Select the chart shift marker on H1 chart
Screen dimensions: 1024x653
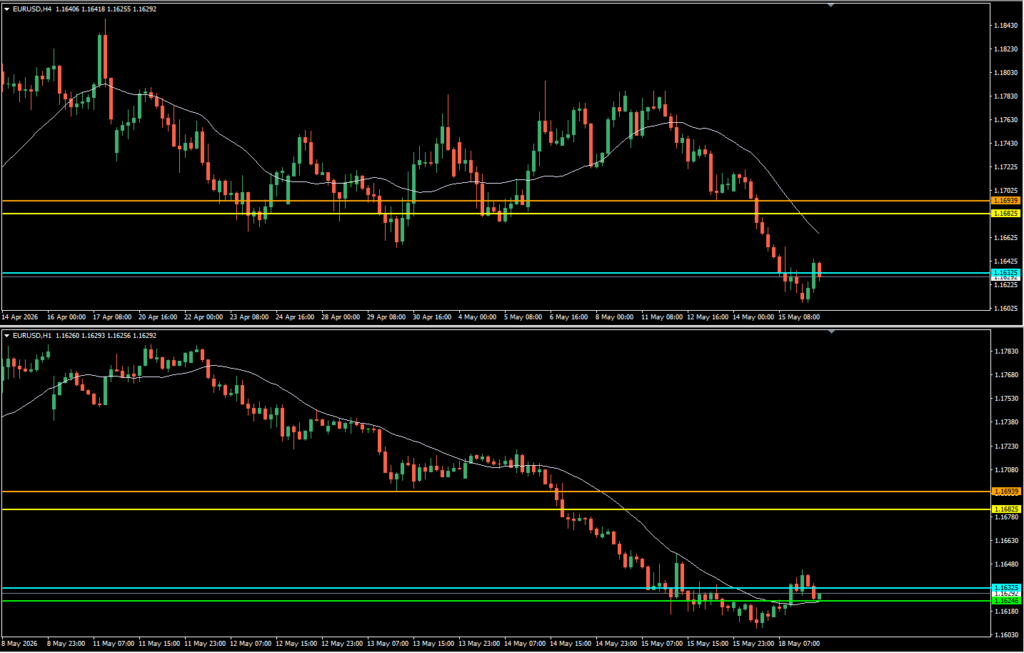point(831,332)
